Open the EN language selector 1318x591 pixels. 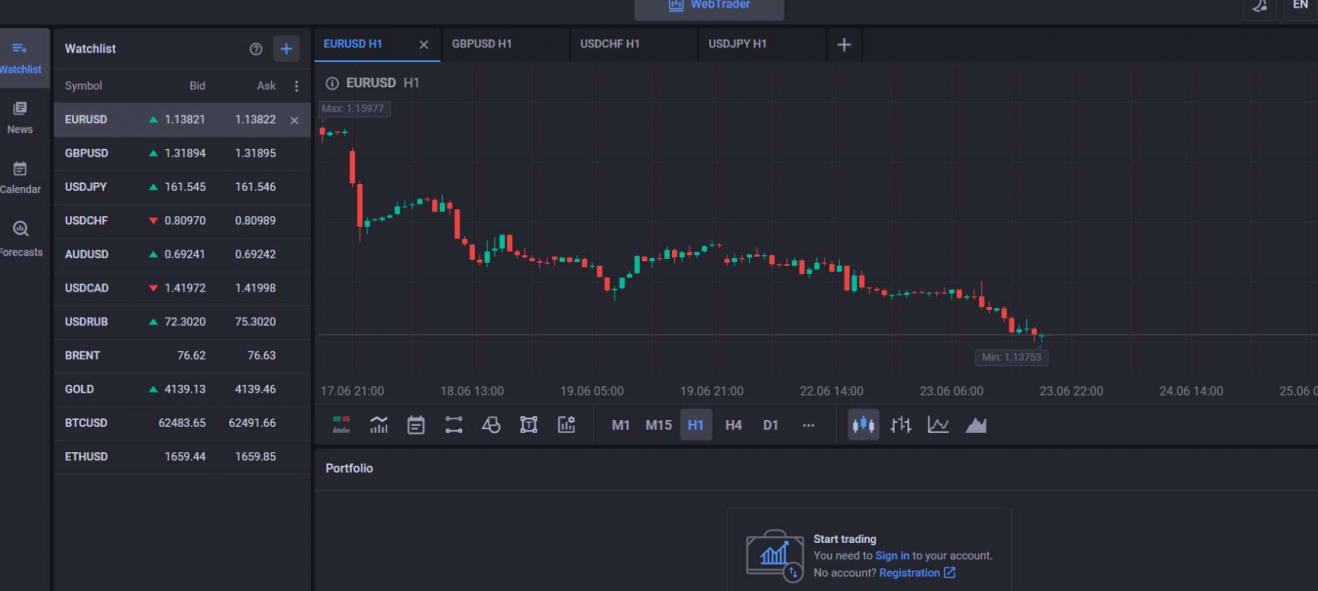(x=1300, y=6)
